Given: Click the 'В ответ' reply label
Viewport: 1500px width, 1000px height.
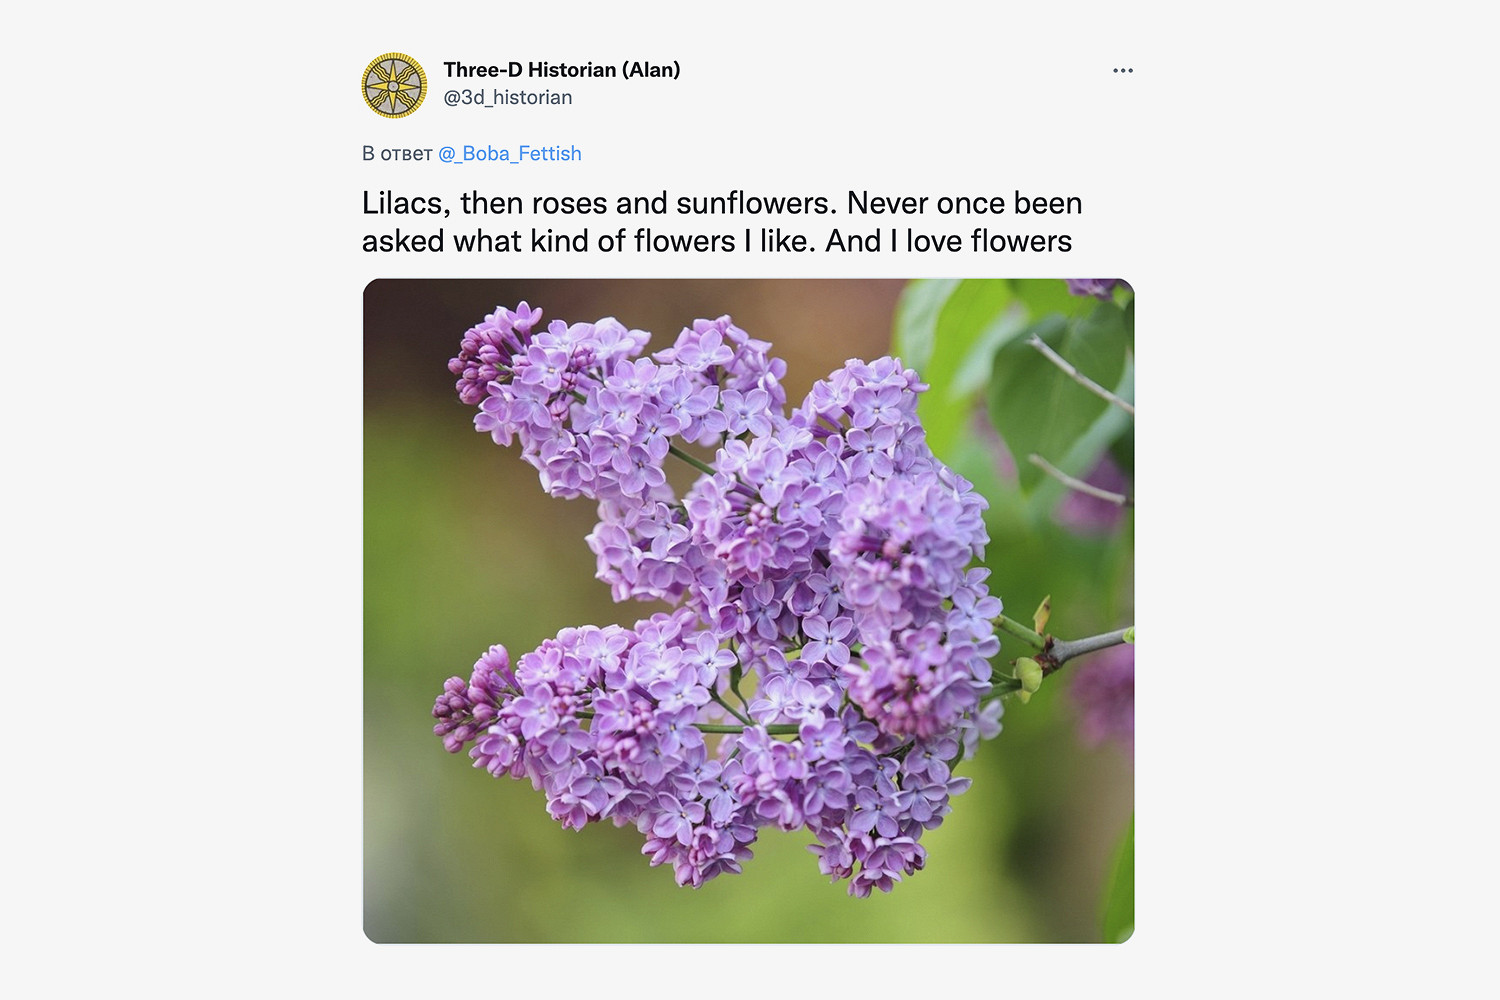Looking at the screenshot, I should tap(397, 153).
